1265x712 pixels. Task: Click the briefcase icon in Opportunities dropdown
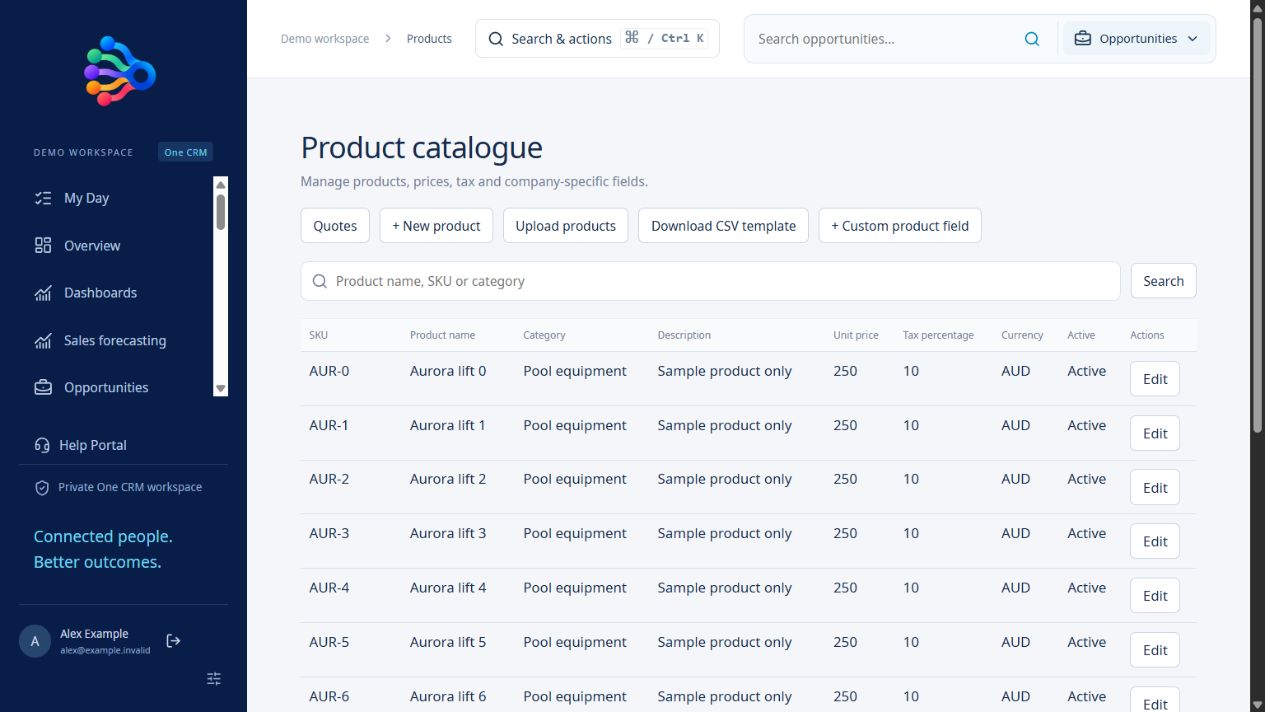(1083, 39)
